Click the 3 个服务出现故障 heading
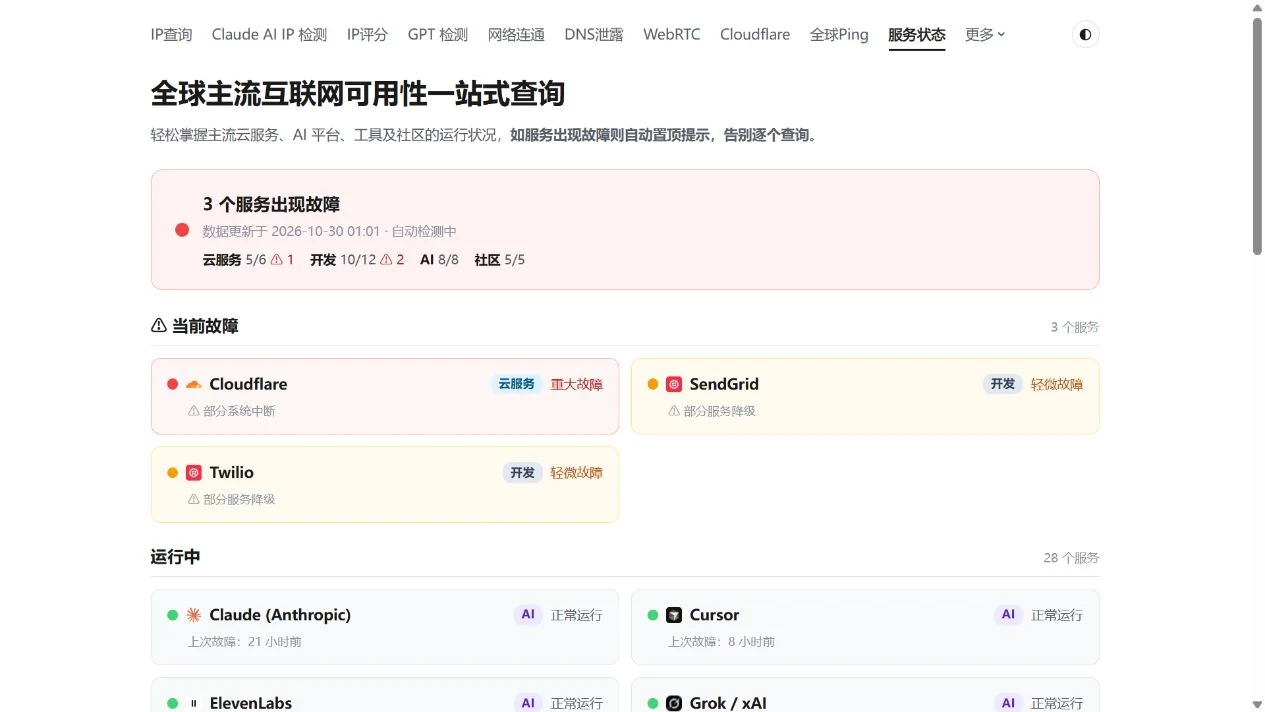Screen dimensions: 1265x712 click(271, 204)
